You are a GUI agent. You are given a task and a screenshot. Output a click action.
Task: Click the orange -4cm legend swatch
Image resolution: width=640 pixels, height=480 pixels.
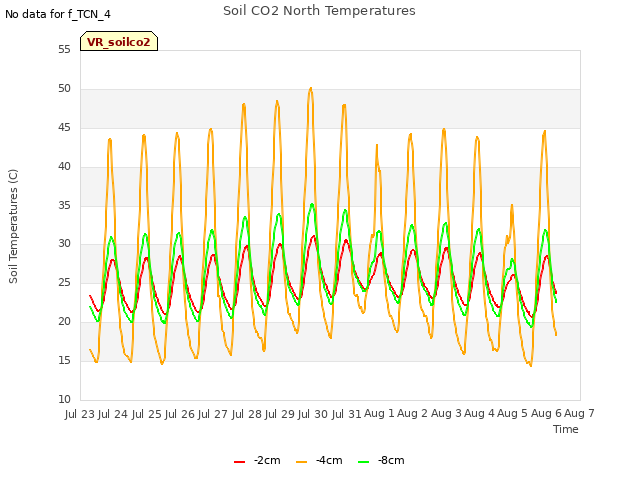coord(301,462)
